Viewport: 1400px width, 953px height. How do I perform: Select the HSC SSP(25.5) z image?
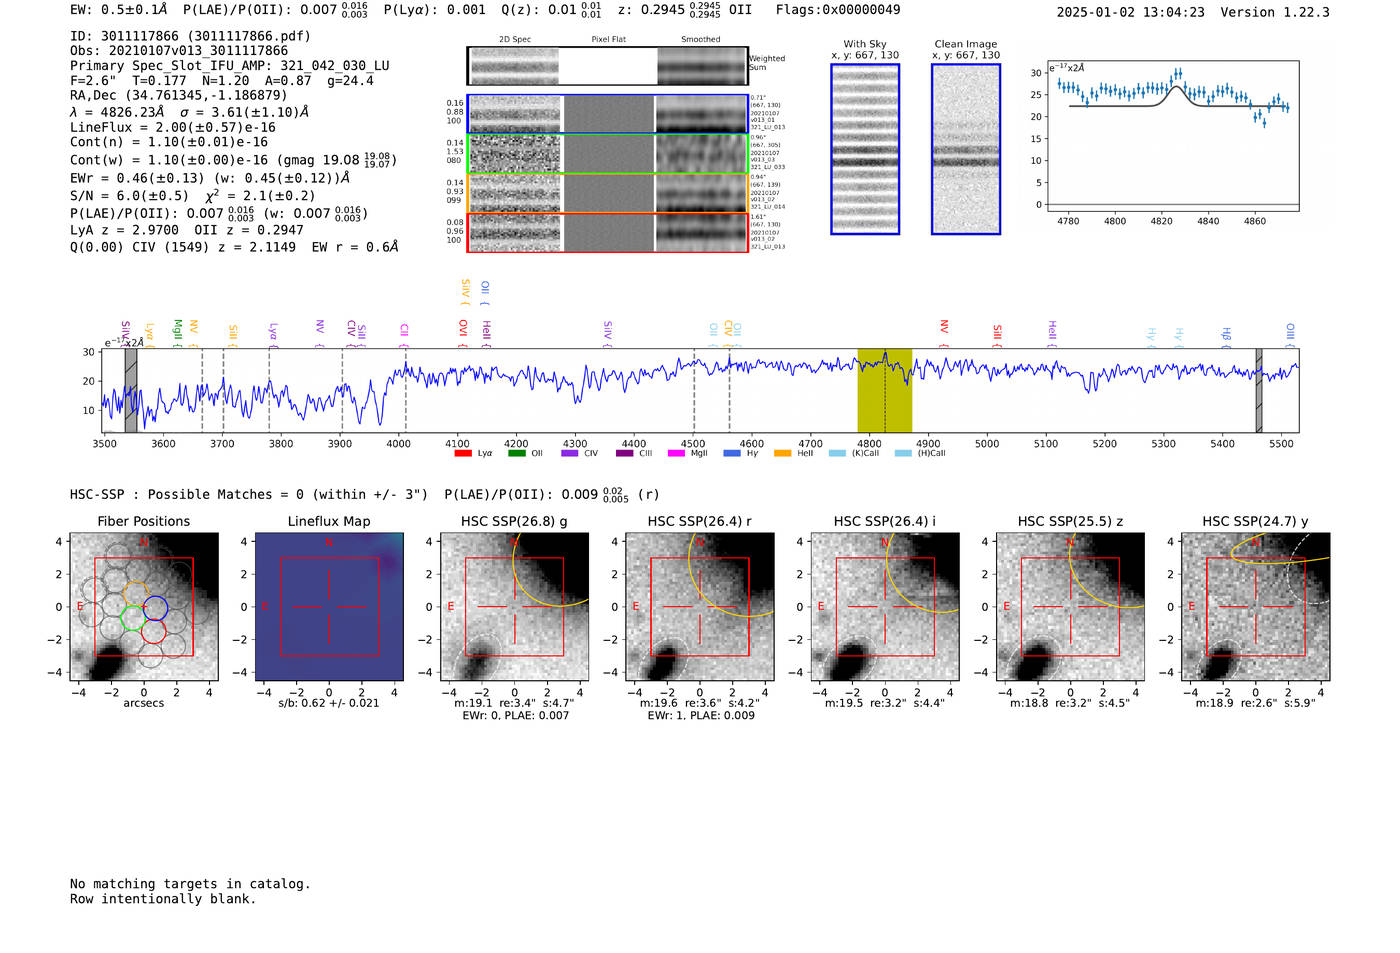1070,607
